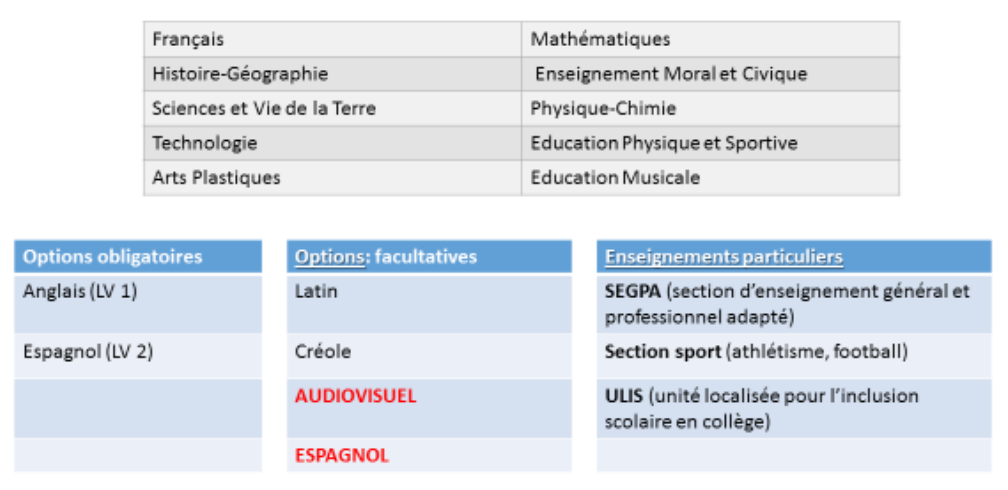The height and width of the screenshot is (490, 1008).
Task: Click the underlined Enseignements particuliers header
Action: [724, 257]
